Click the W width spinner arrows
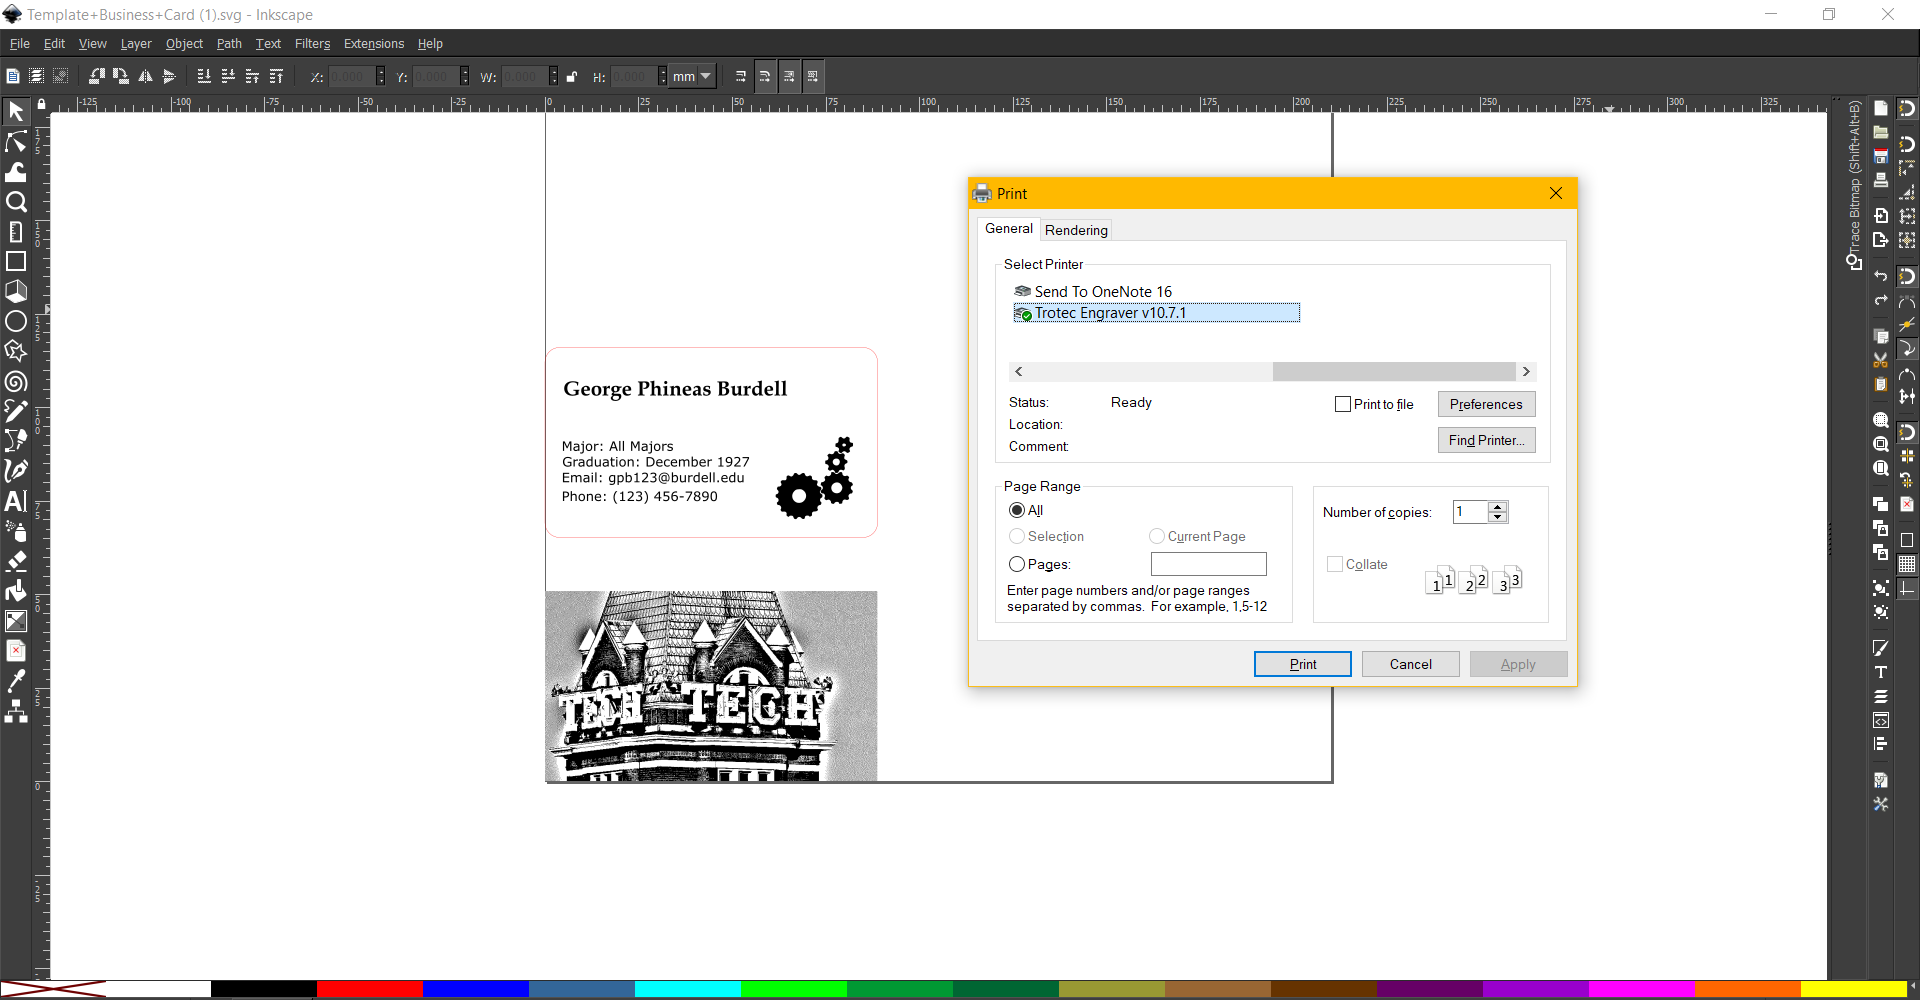Viewport: 1920px width, 1000px height. [x=554, y=76]
